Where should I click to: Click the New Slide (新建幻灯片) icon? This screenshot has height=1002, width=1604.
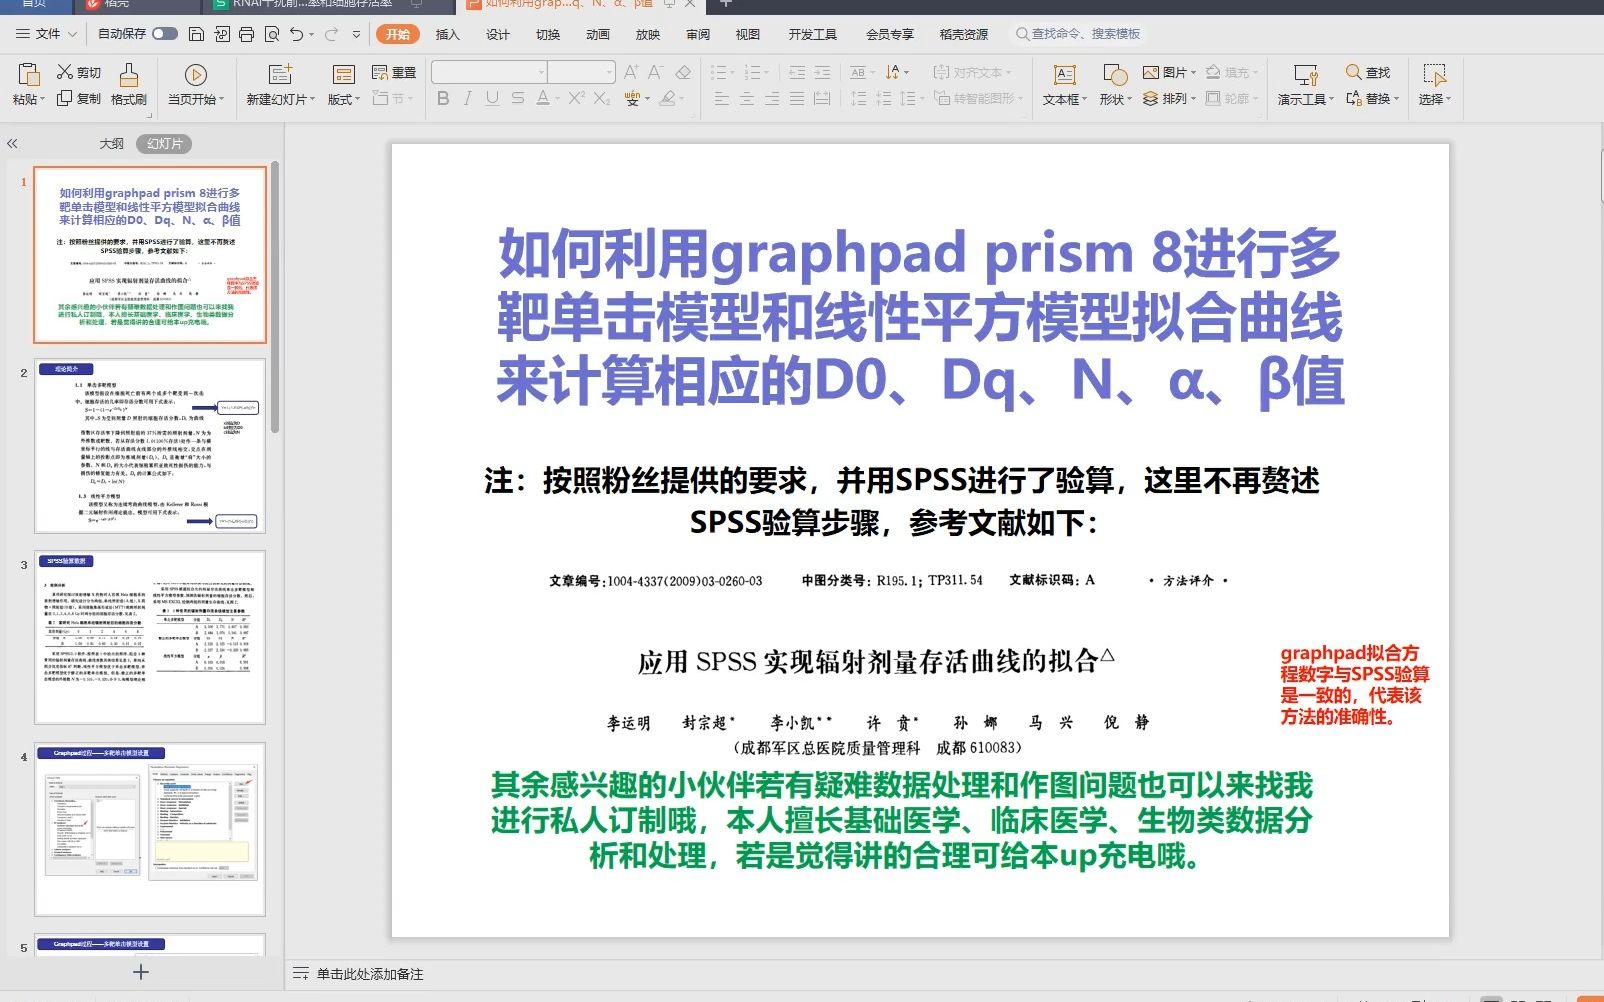(281, 74)
